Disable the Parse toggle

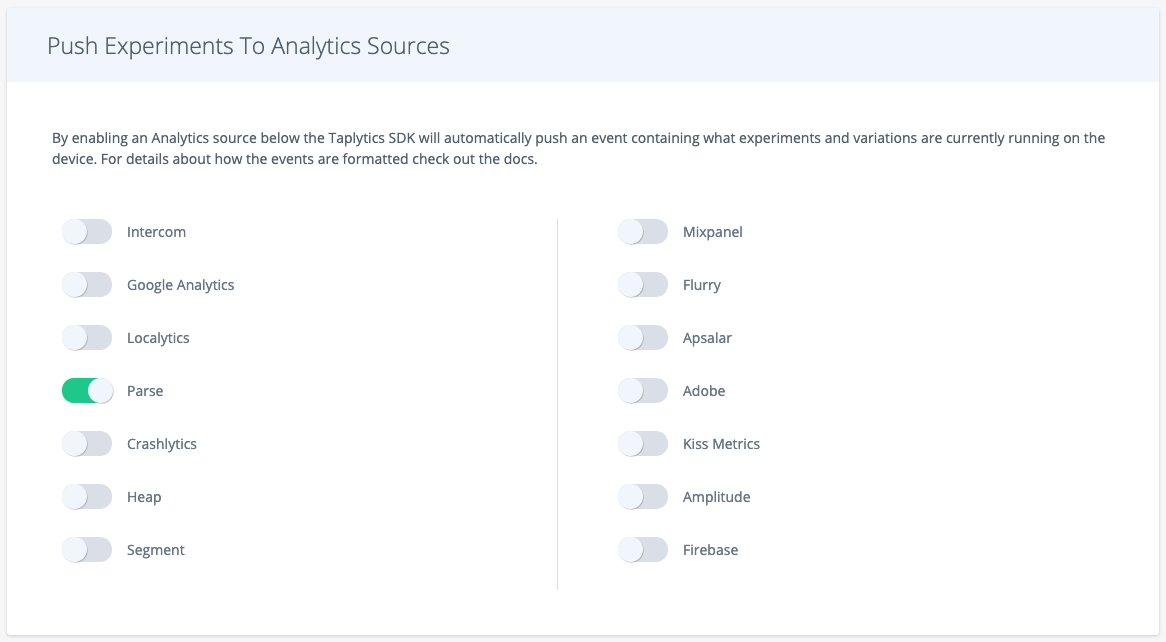pos(87,391)
